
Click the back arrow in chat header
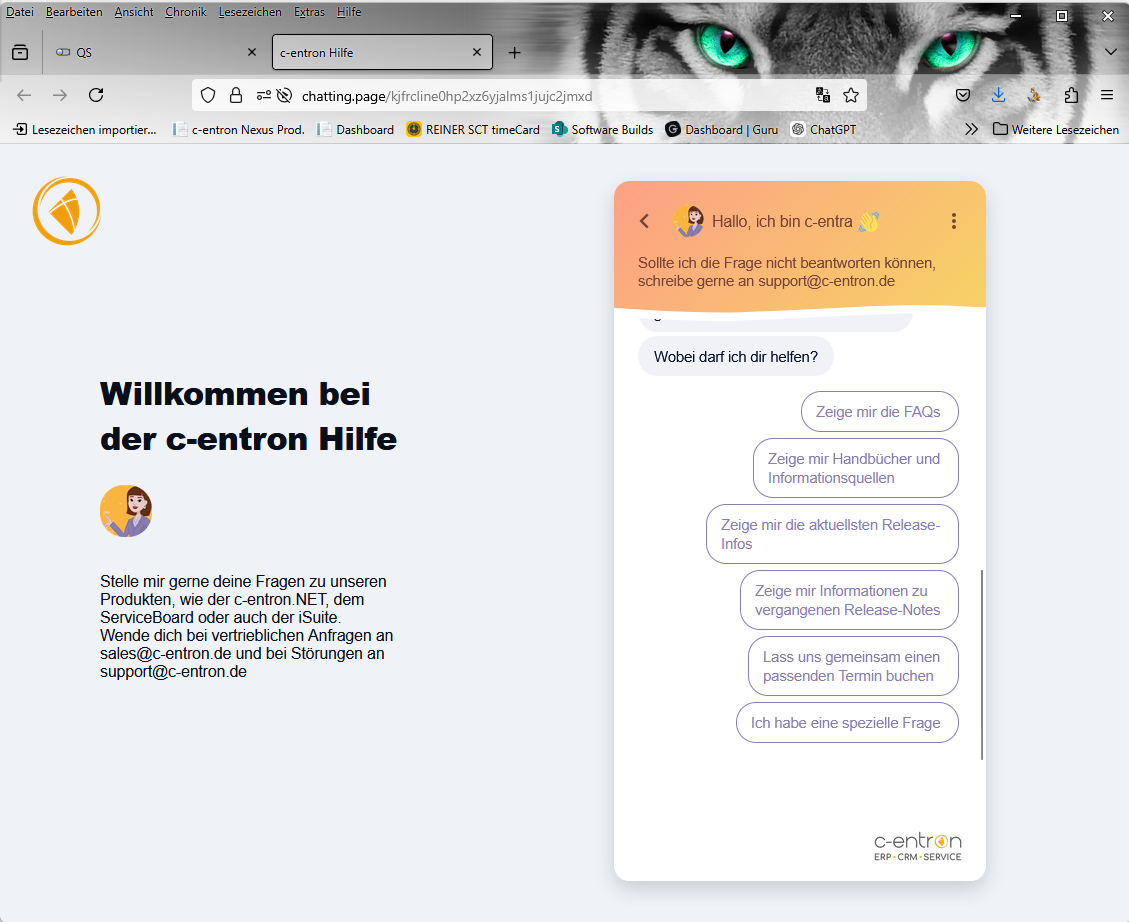(645, 221)
